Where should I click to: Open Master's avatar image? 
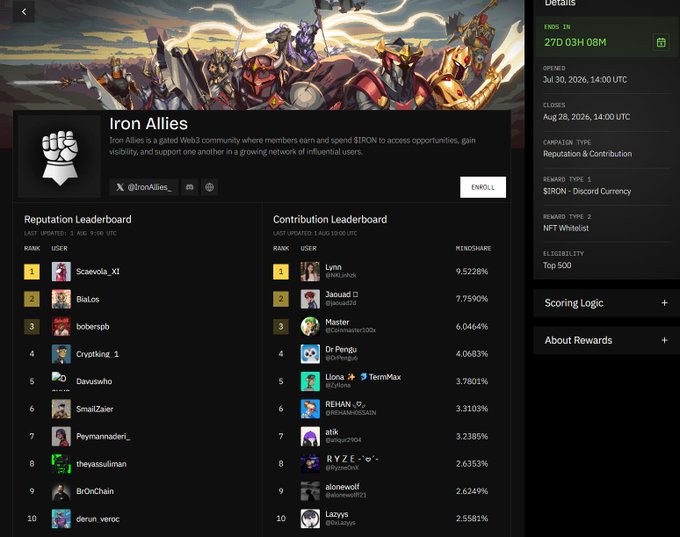point(310,326)
